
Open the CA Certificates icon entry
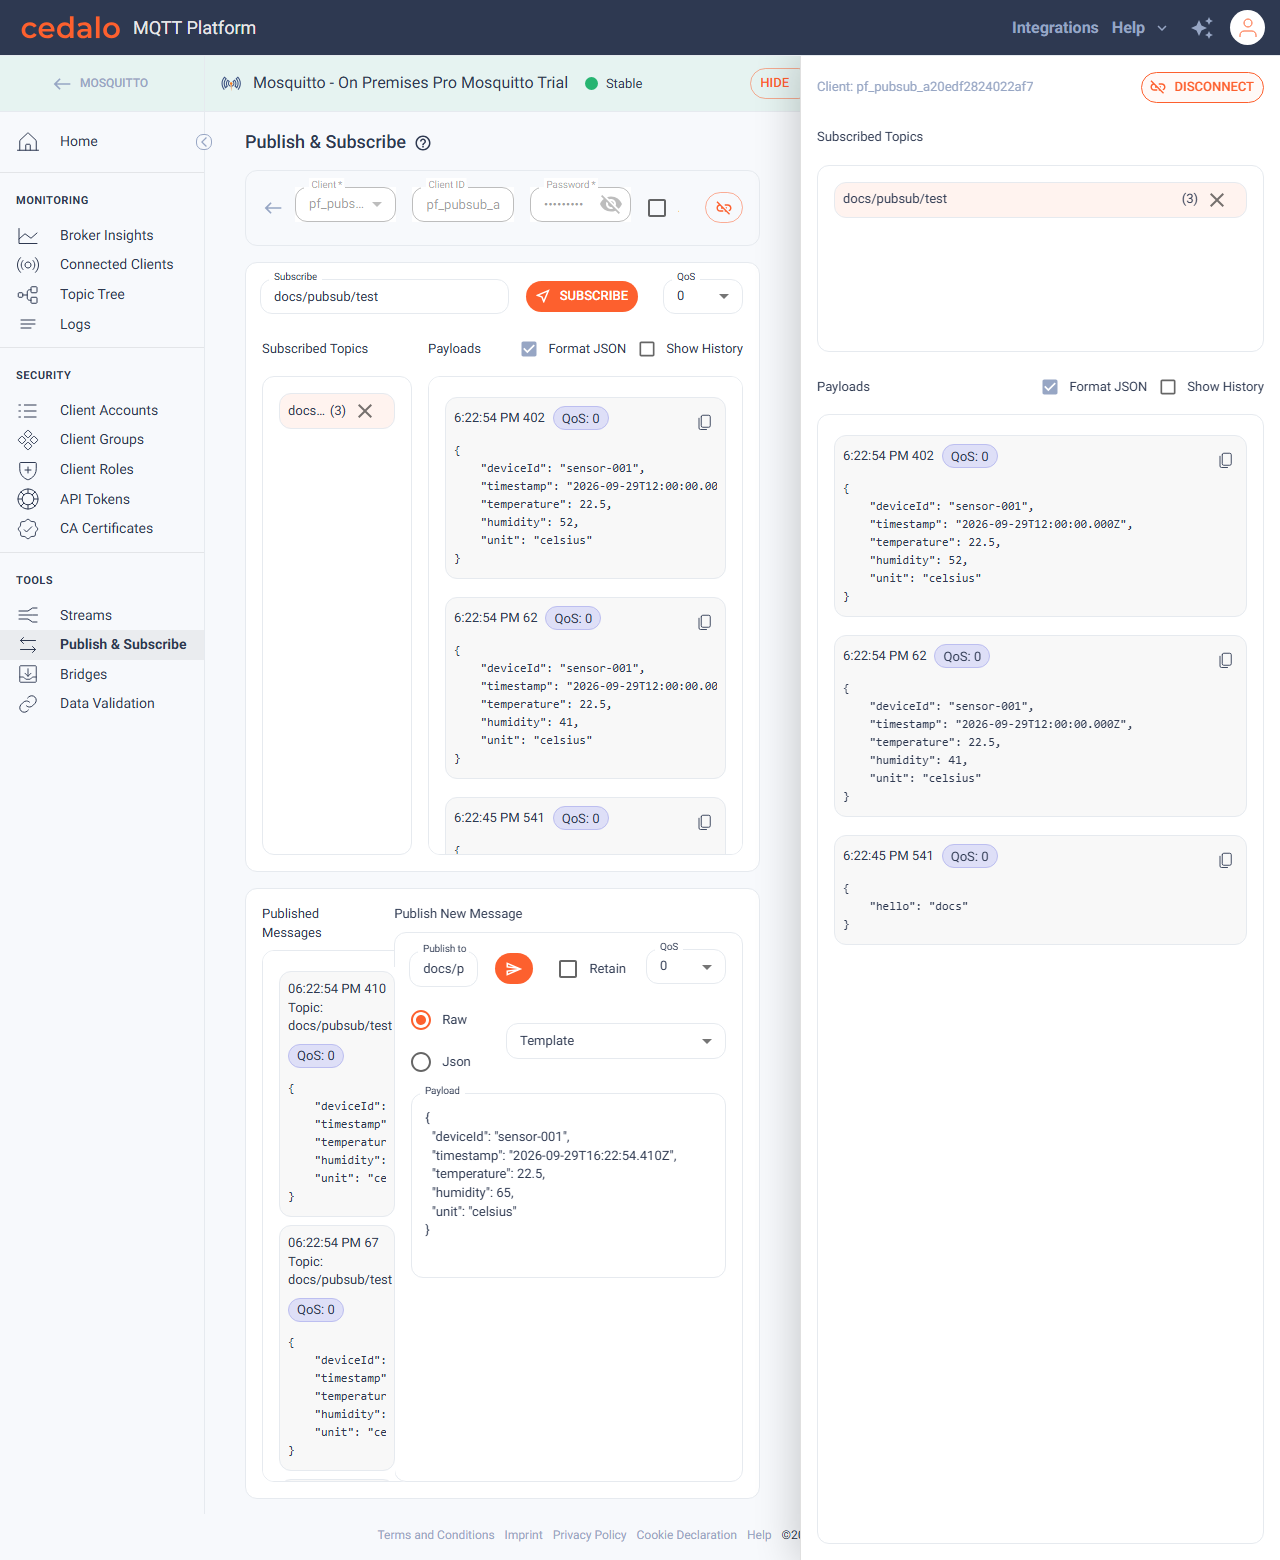pos(28,528)
